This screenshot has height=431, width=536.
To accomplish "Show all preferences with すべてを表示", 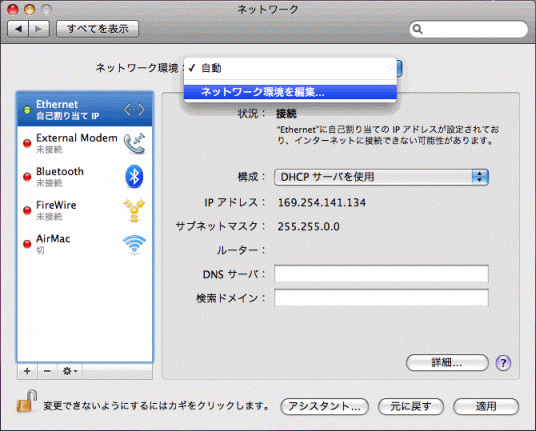I will [x=97, y=29].
